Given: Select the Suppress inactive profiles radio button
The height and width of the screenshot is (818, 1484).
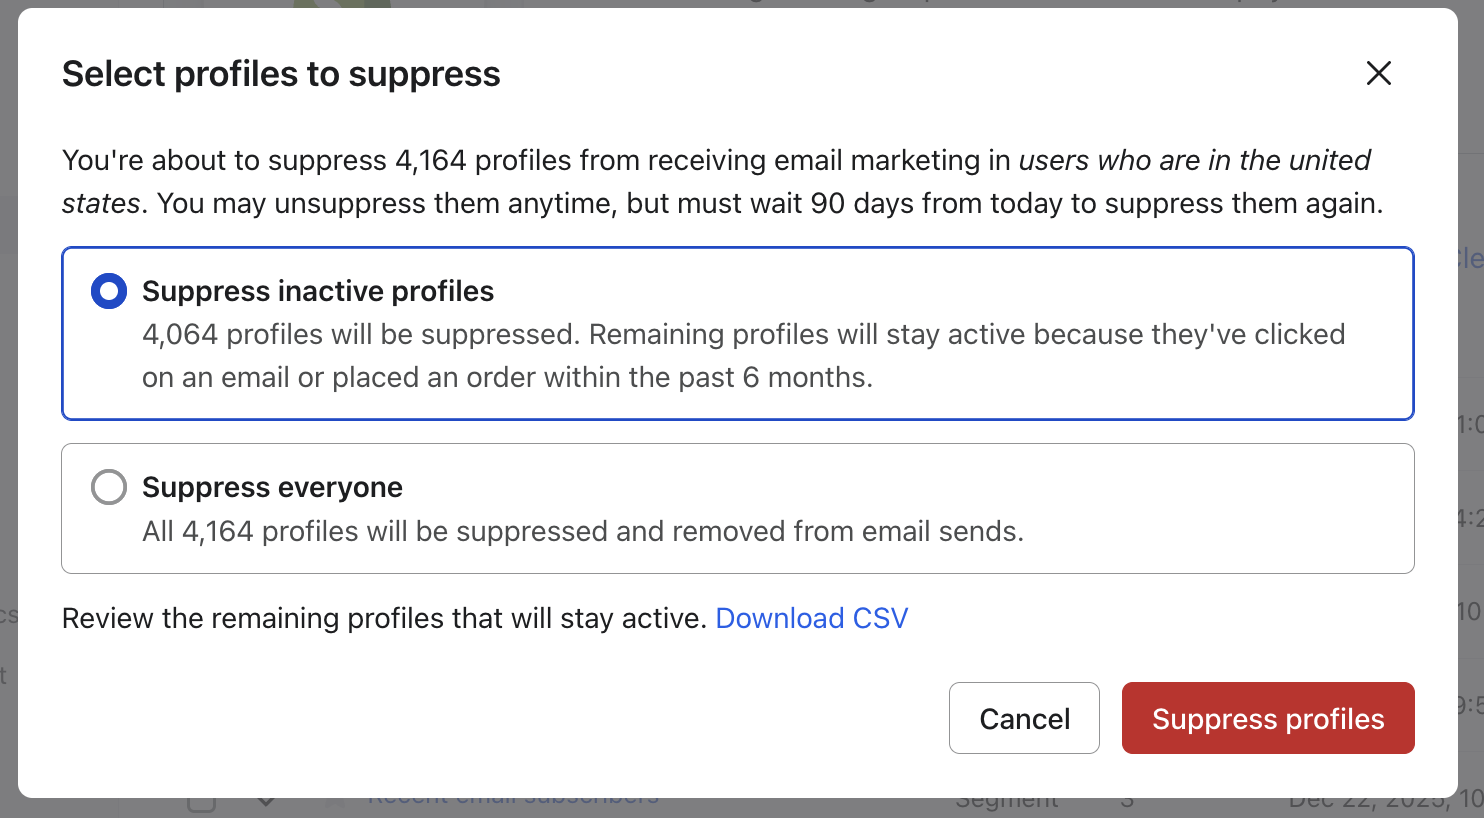Looking at the screenshot, I should 109,291.
